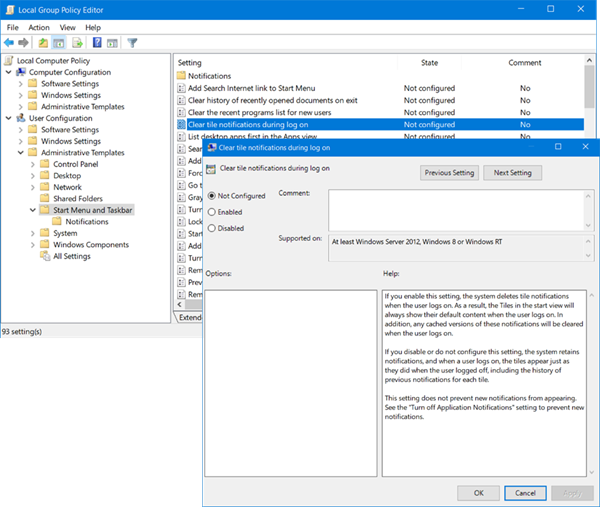Expand the Windows Components node
This screenshot has height=507, width=600.
click(33, 245)
